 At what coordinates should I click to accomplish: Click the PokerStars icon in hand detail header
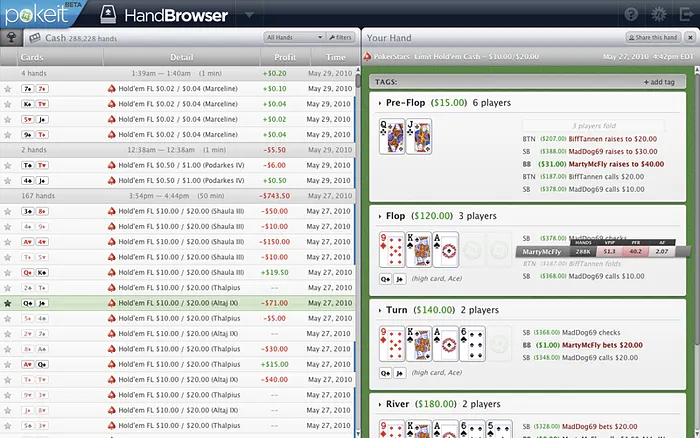pos(367,57)
